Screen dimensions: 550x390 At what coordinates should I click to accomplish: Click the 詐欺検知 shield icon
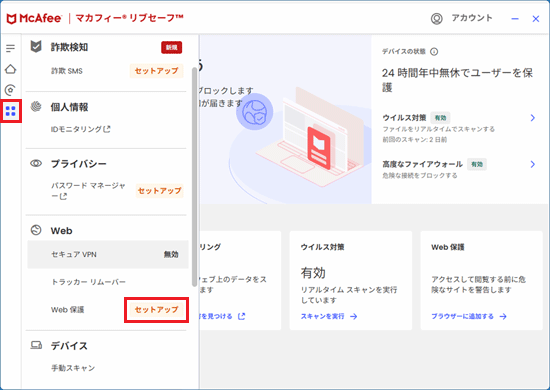pyautogui.click(x=36, y=46)
